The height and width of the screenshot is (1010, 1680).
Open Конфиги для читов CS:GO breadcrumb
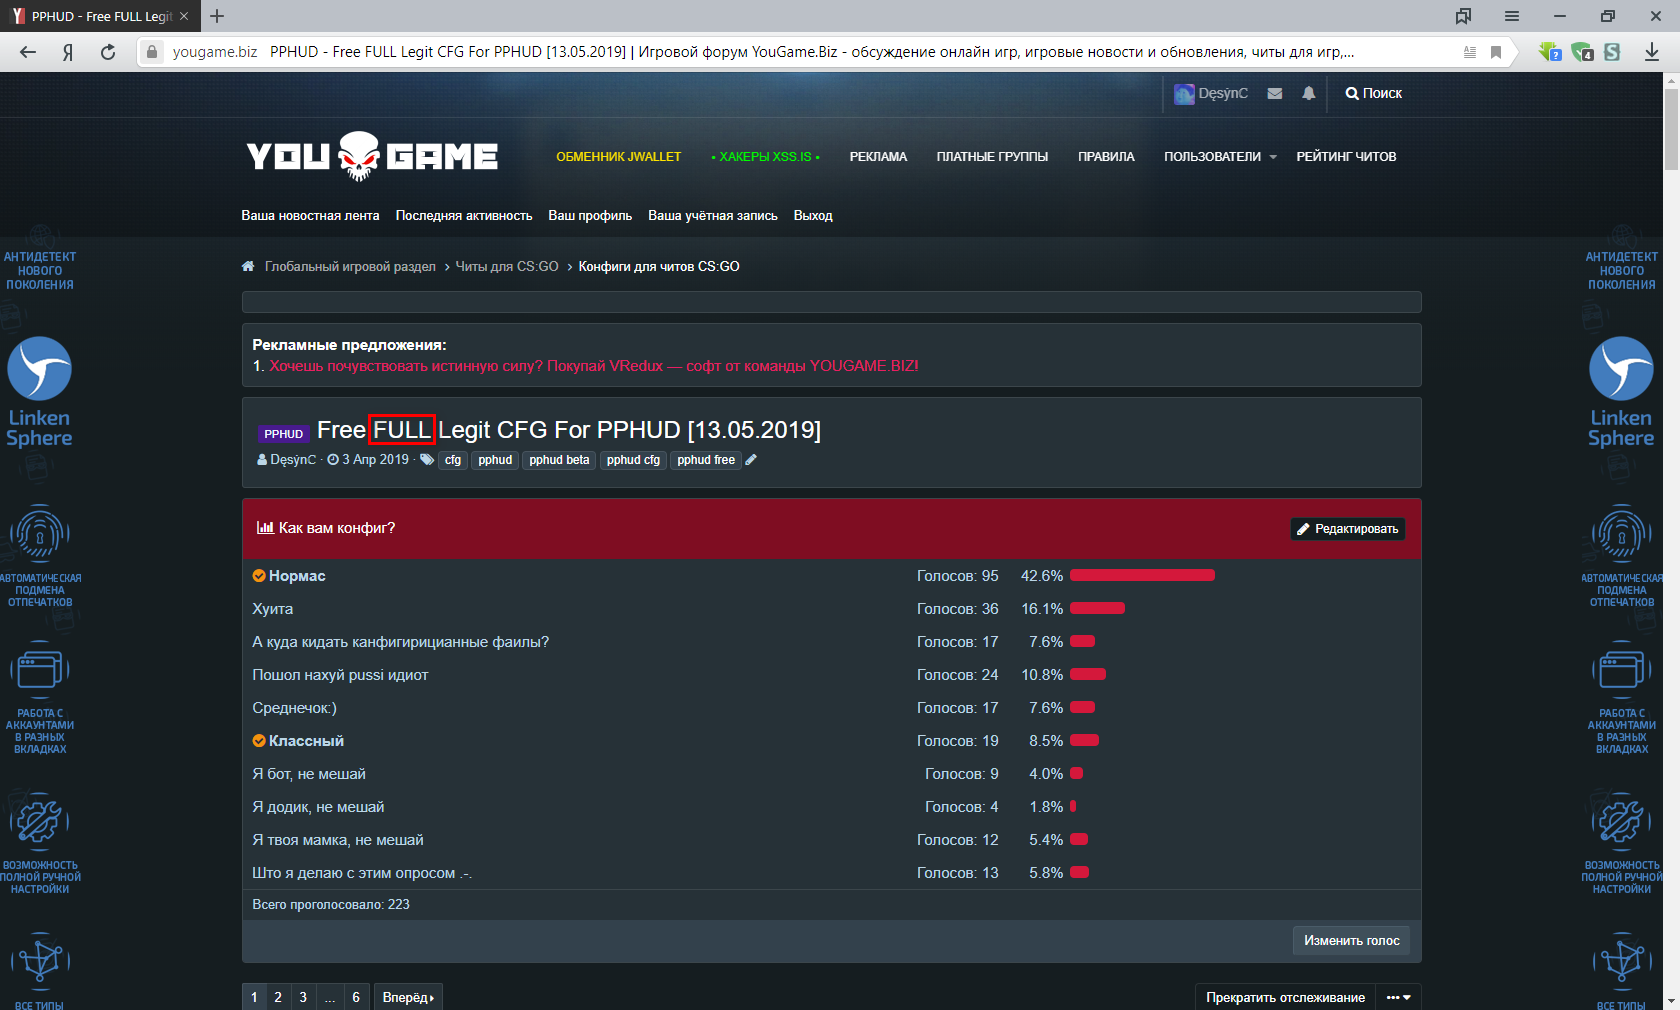click(659, 266)
